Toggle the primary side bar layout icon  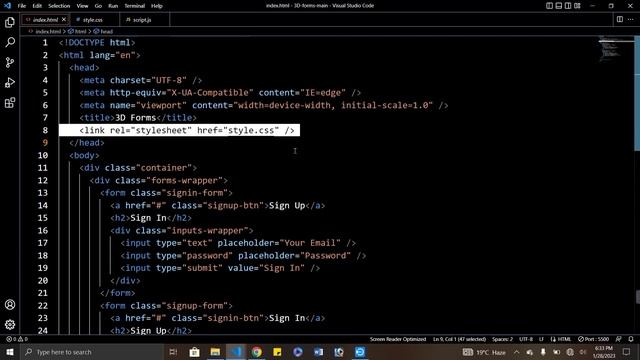click(x=549, y=6)
